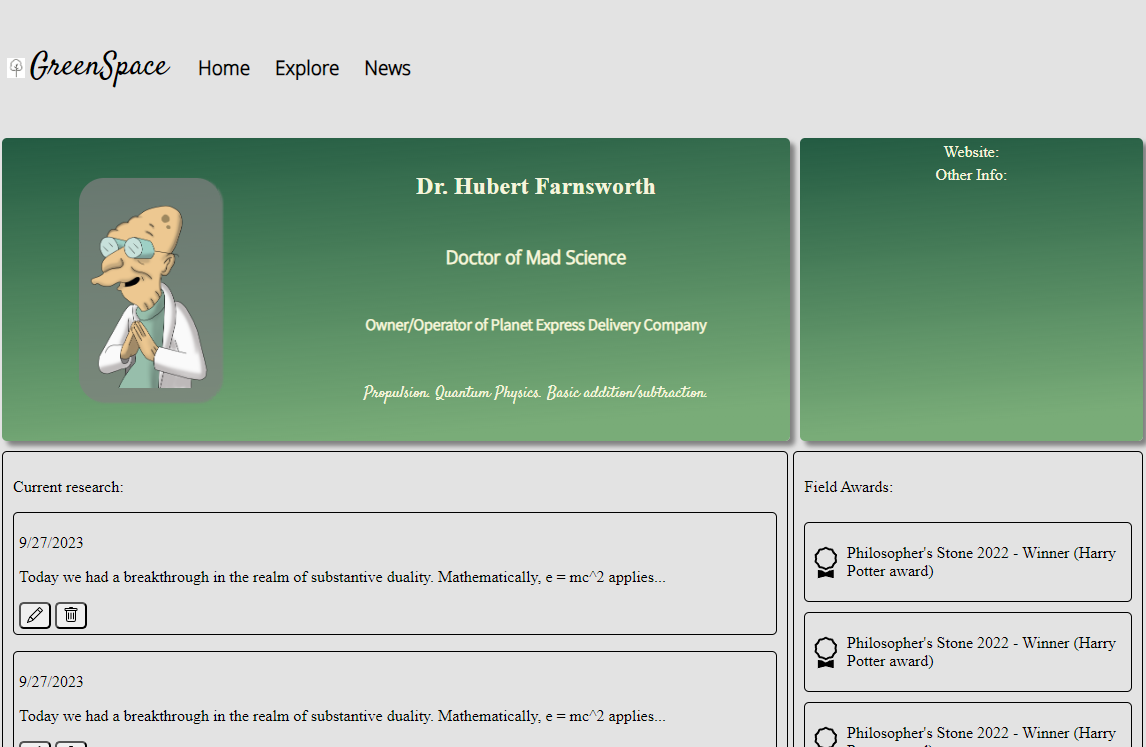This screenshot has width=1146, height=747.
Task: Go to the Explore page
Action: pos(307,68)
